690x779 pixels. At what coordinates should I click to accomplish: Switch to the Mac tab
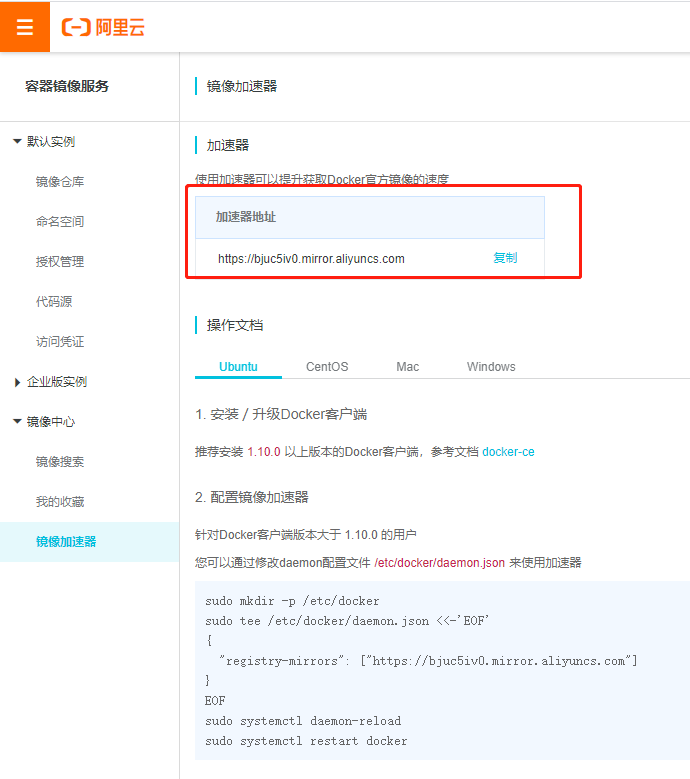pyautogui.click(x=407, y=367)
